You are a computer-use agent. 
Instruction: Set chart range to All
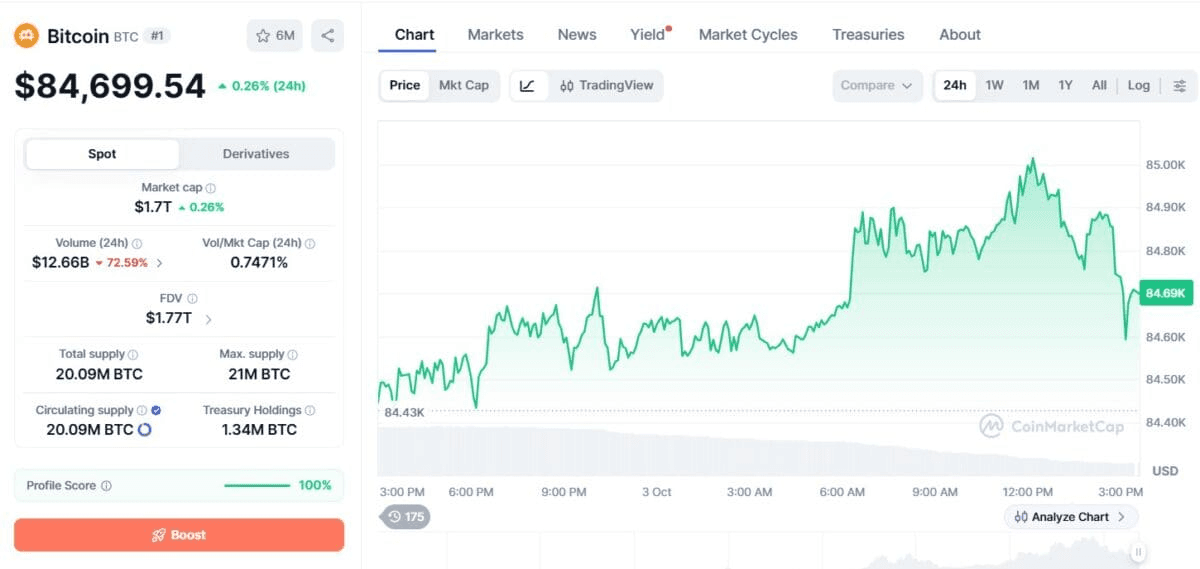[1099, 86]
